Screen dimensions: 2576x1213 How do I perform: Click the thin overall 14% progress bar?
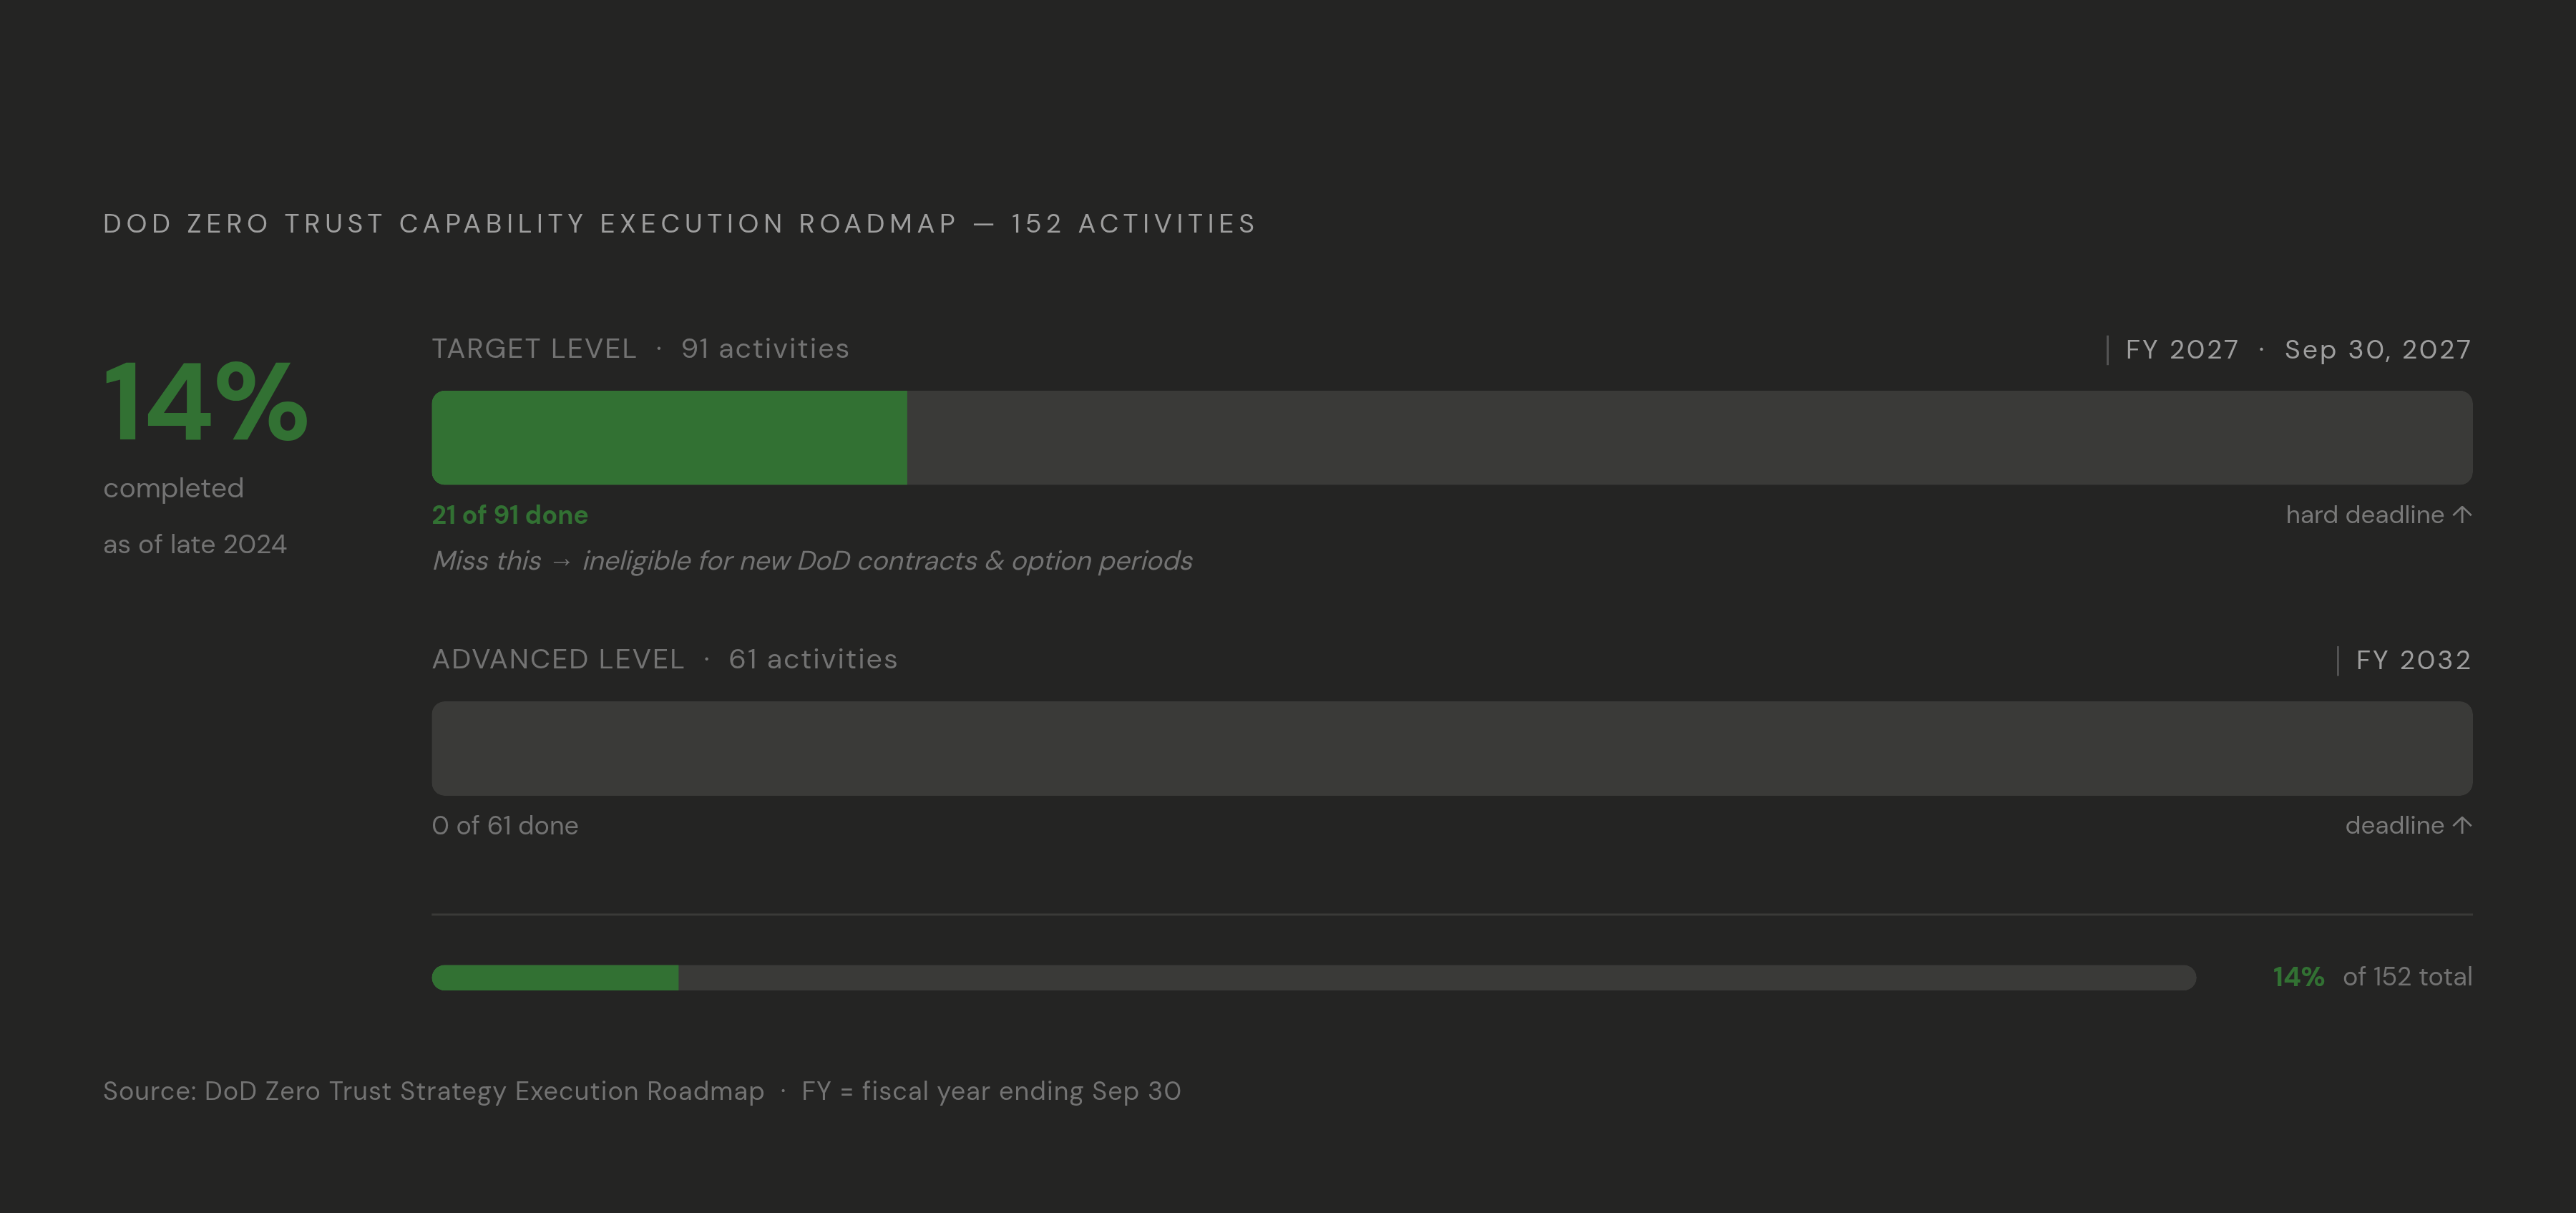(1314, 977)
